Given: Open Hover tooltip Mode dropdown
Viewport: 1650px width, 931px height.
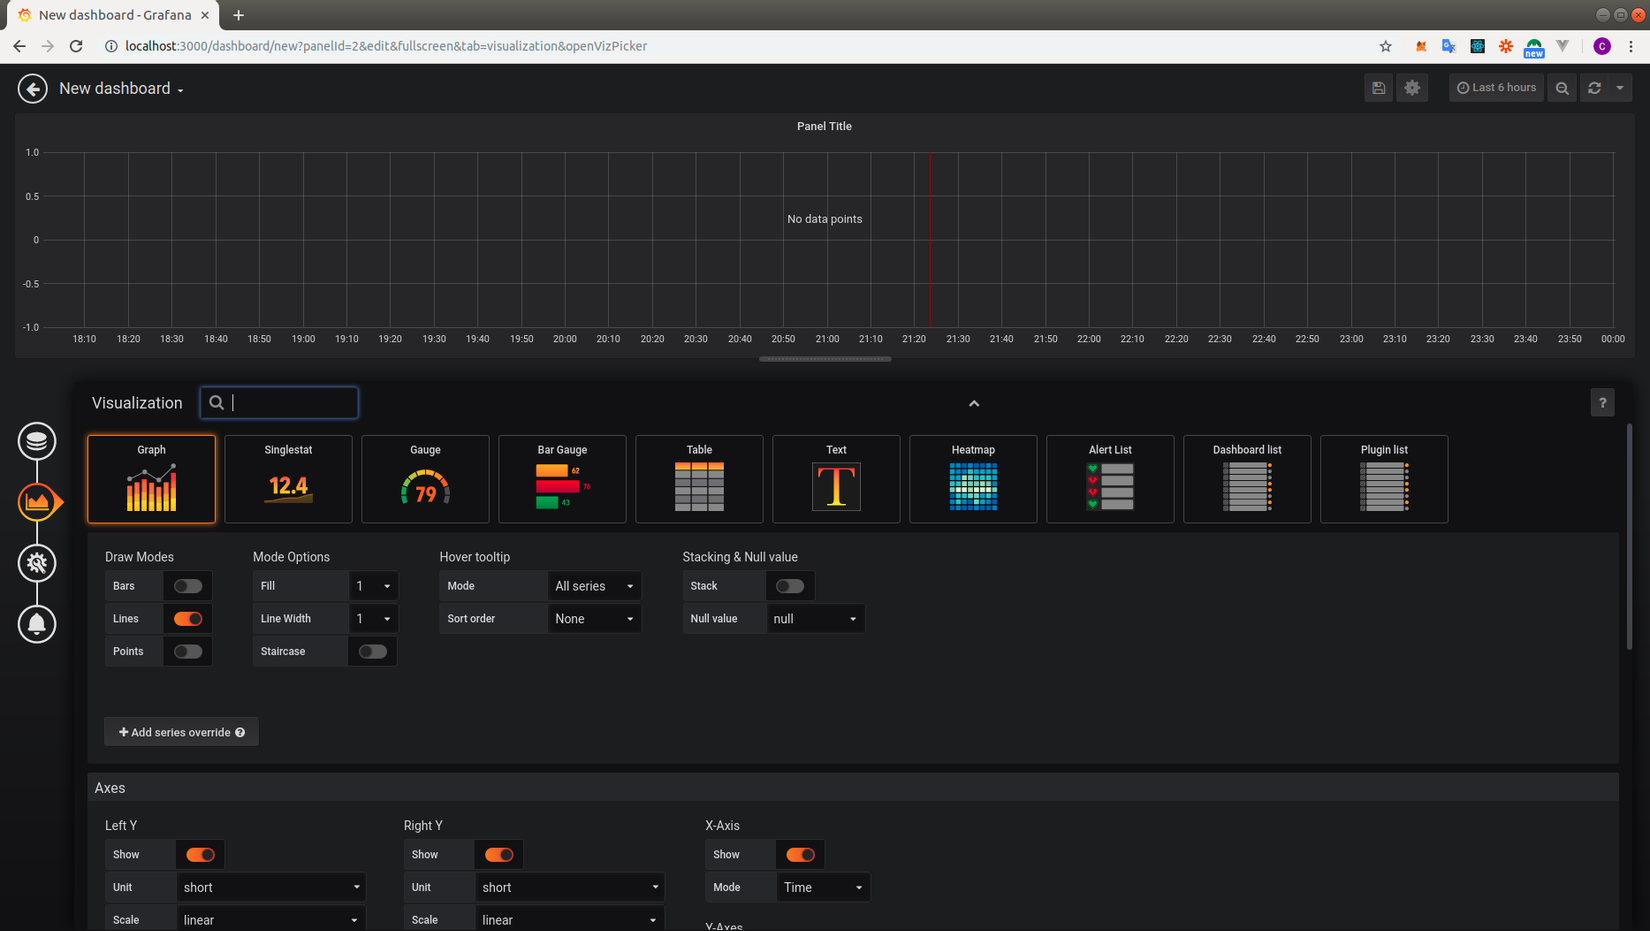Looking at the screenshot, I should point(594,586).
